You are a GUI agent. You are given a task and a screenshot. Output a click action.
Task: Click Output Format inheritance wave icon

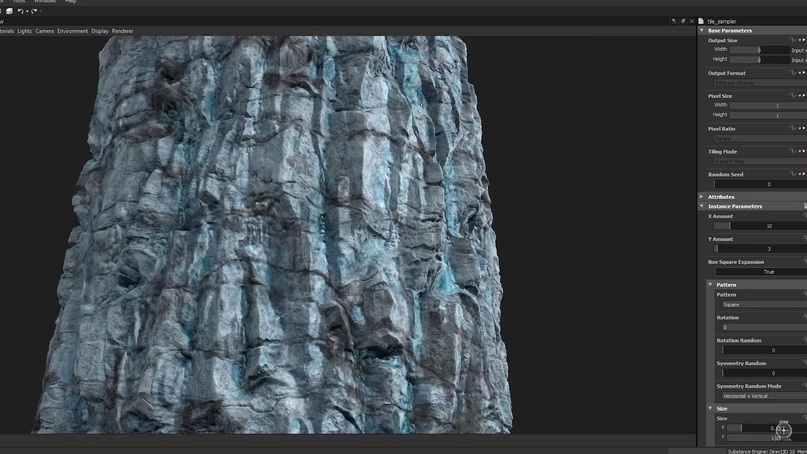coord(793,73)
